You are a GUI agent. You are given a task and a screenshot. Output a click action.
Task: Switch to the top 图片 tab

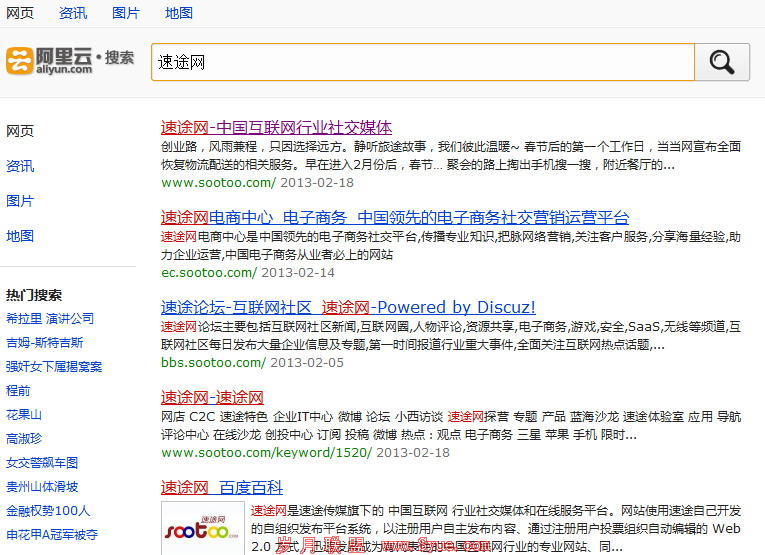[x=126, y=13]
